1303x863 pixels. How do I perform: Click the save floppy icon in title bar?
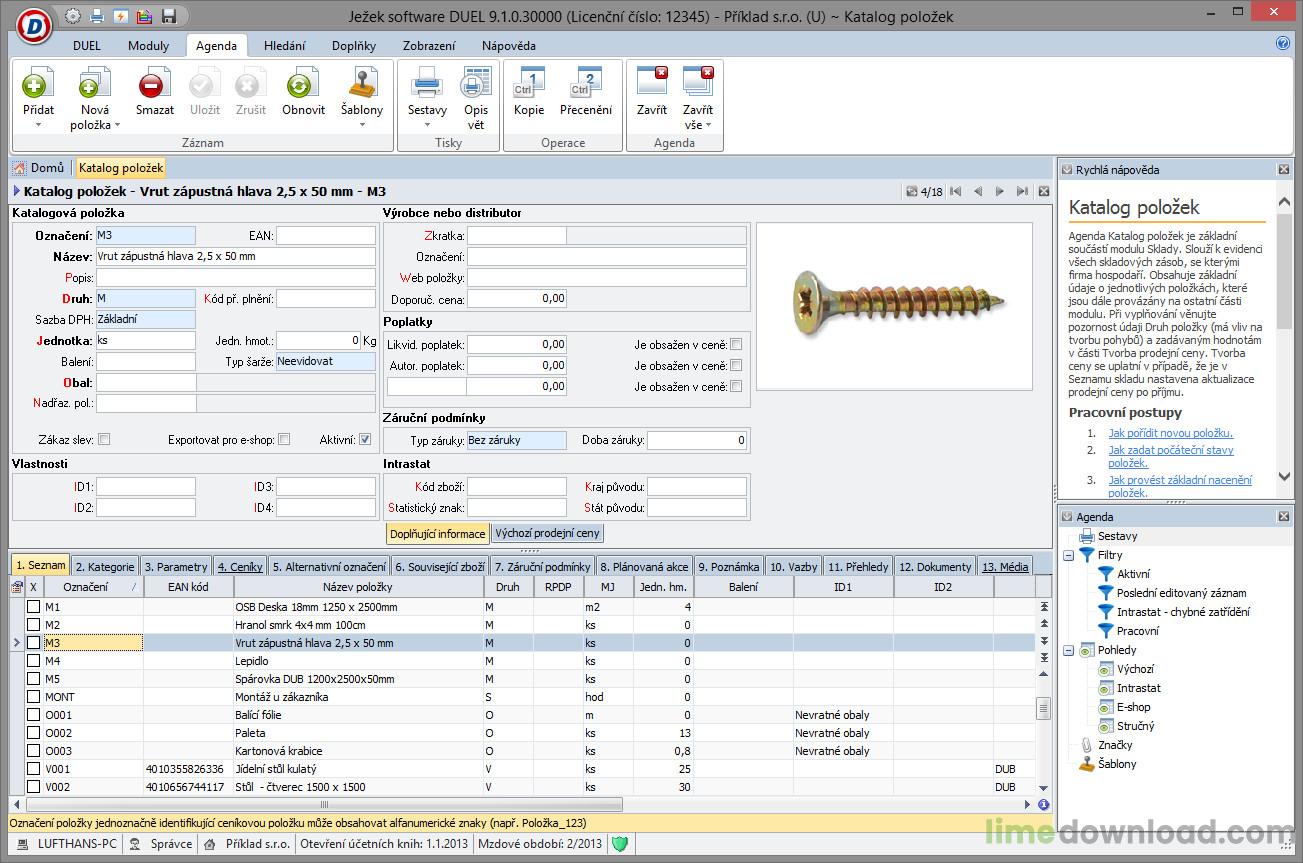(x=169, y=16)
